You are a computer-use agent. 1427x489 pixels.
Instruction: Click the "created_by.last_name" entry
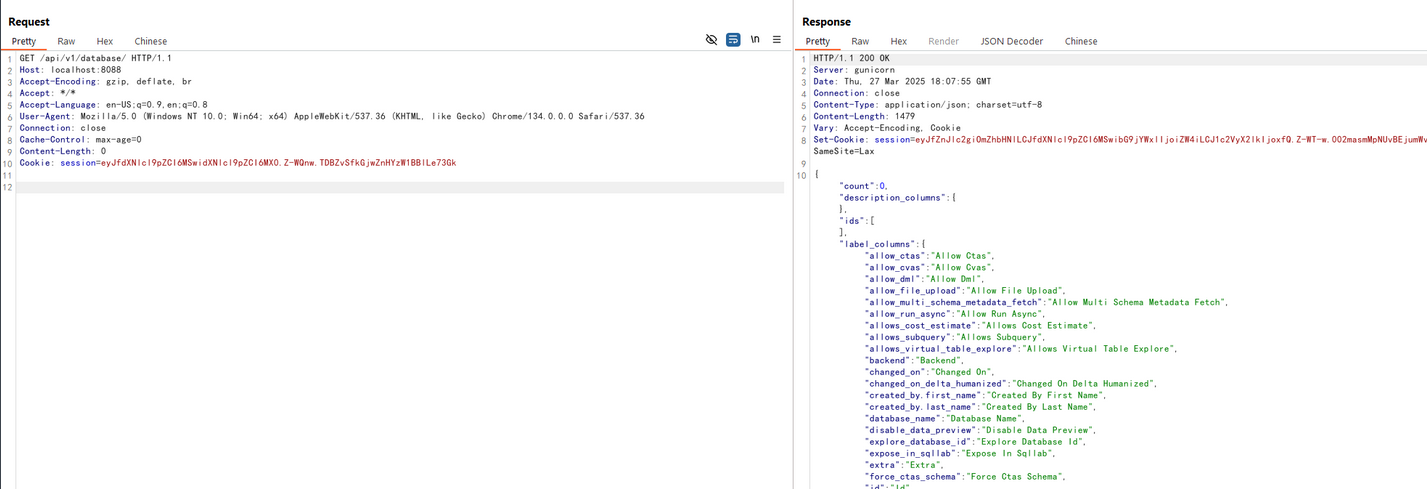pyautogui.click(x=981, y=407)
